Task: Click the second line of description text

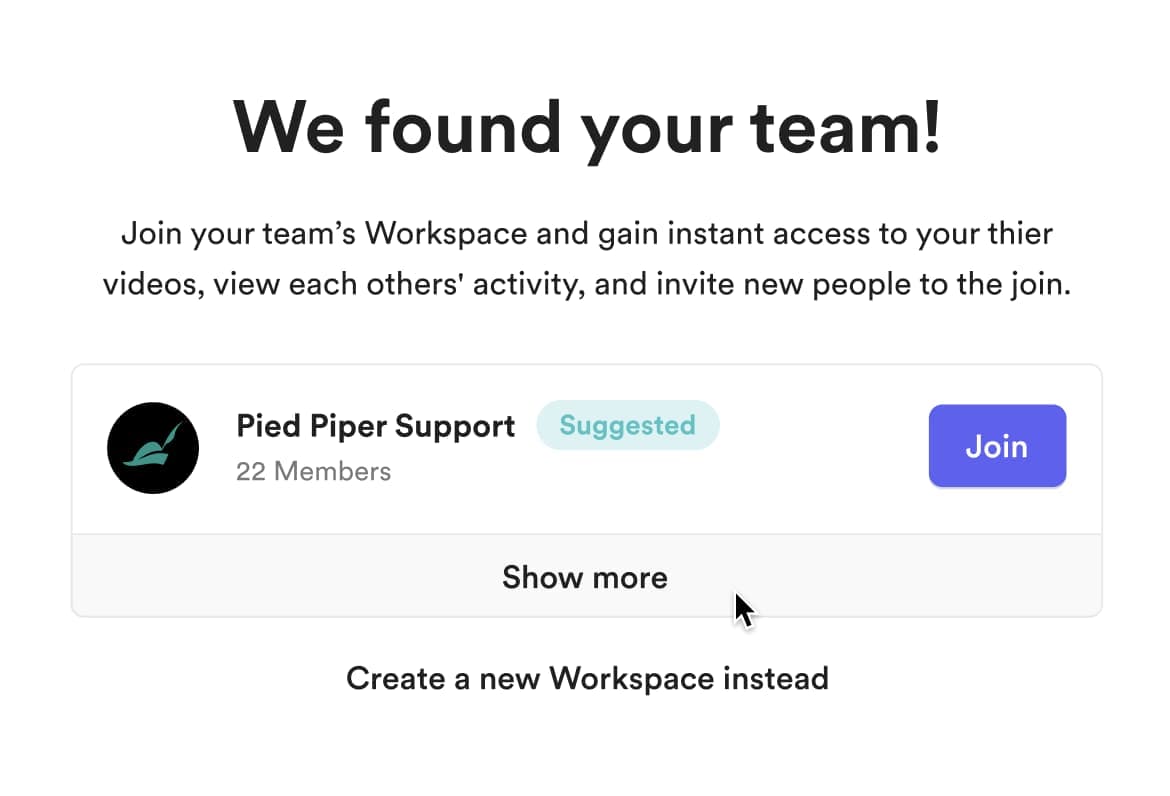Action: tap(586, 284)
